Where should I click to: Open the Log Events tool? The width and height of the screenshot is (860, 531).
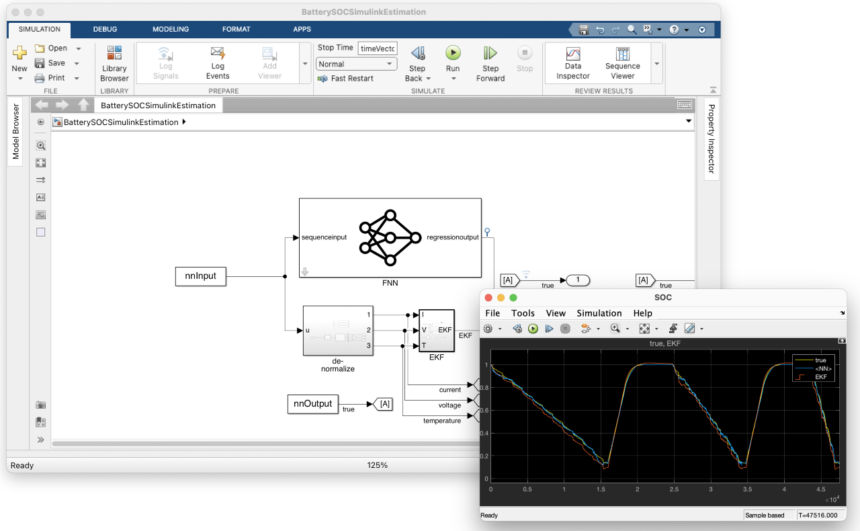point(218,64)
